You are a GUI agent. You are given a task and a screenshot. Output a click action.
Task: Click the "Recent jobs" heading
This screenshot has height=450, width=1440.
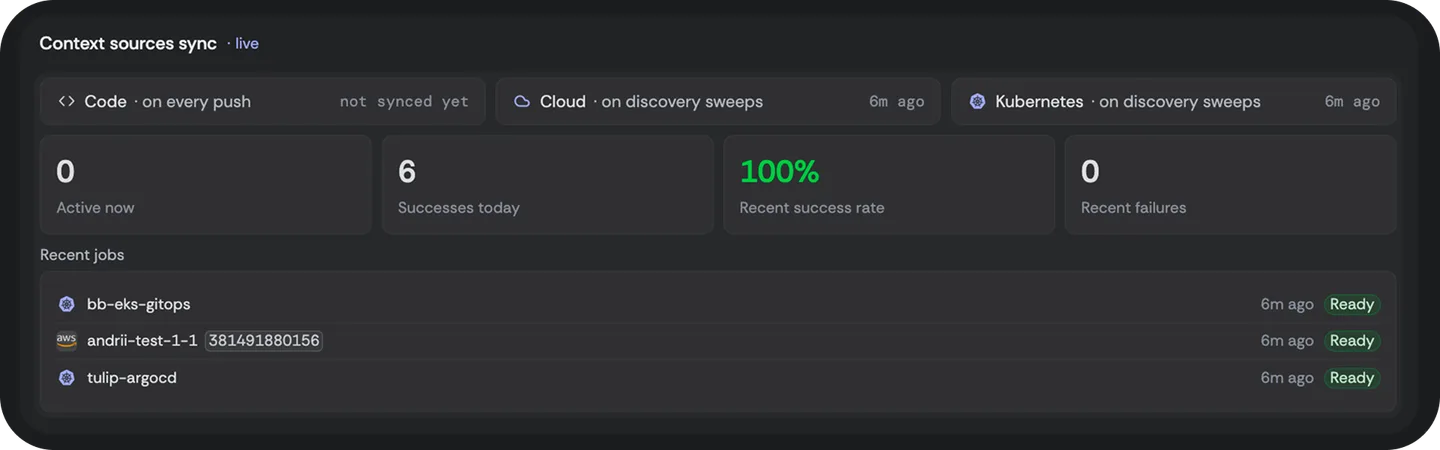[82, 255]
